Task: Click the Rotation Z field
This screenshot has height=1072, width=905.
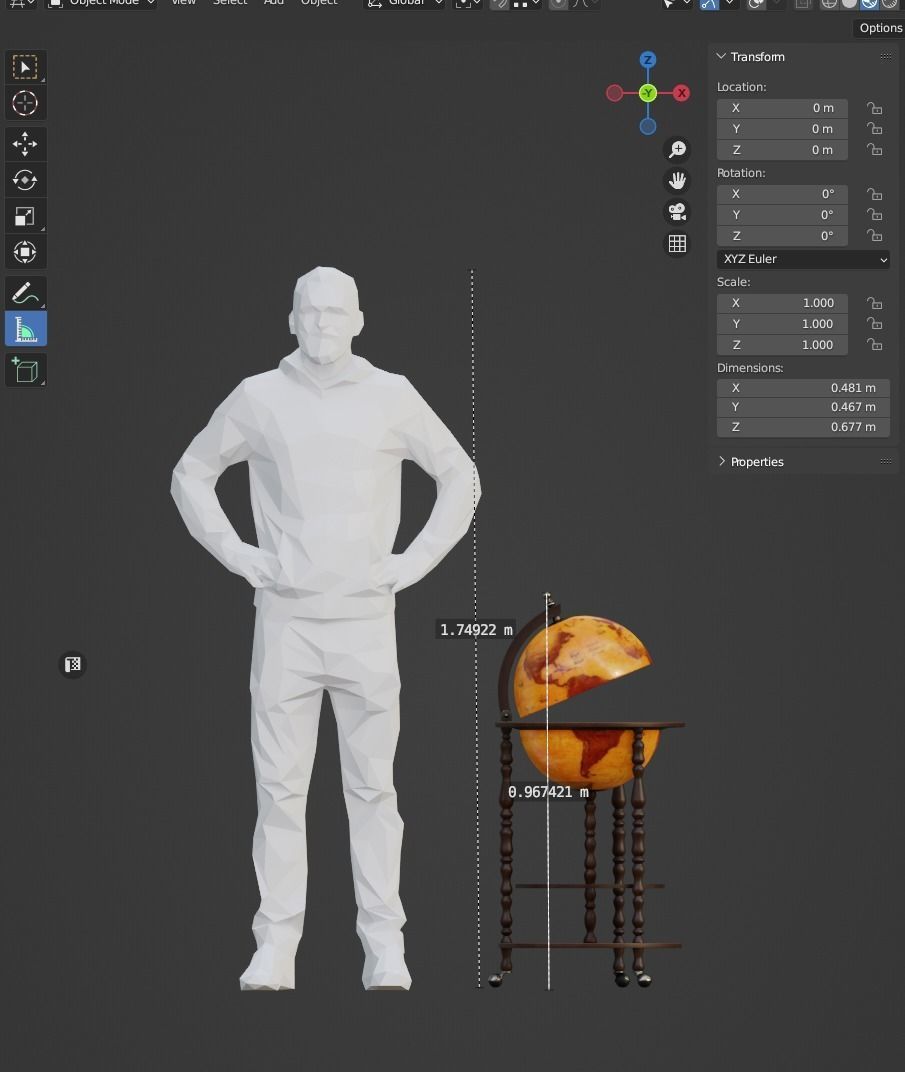Action: point(782,236)
